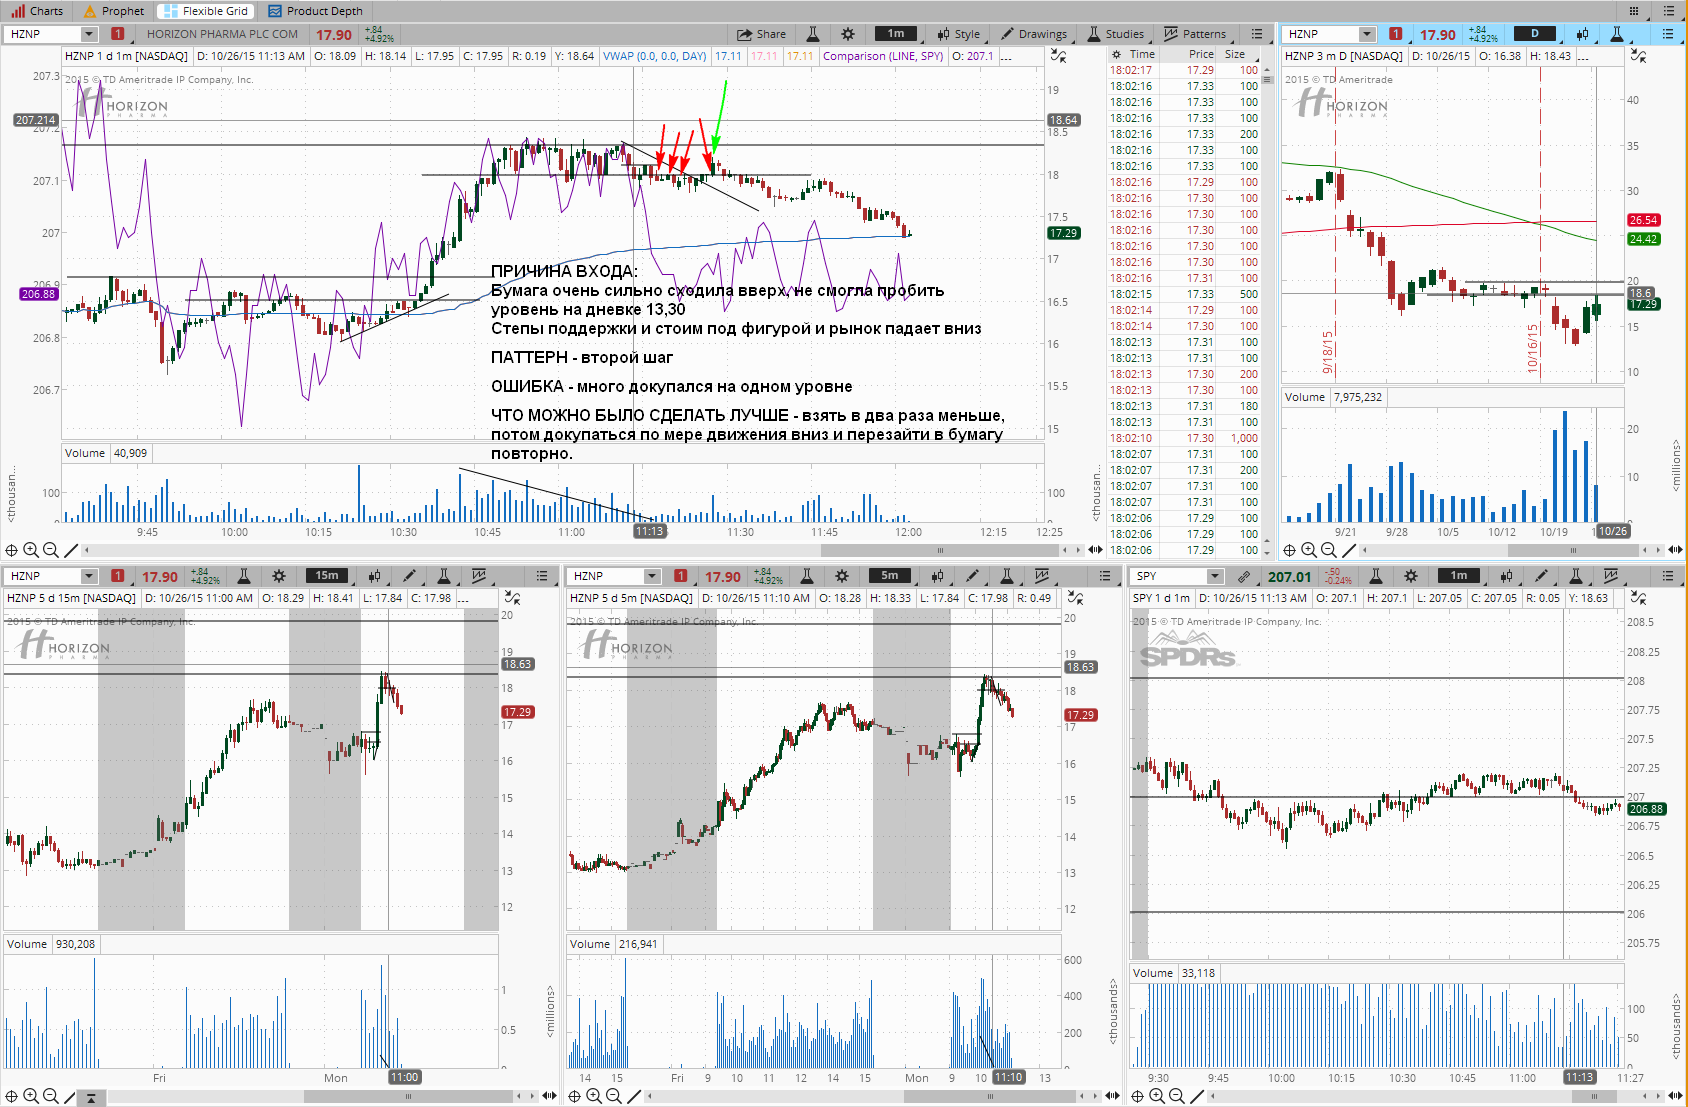Open chart style candle icon on 5m chart
Screen dimensions: 1688x1107
pyautogui.click(x=937, y=576)
